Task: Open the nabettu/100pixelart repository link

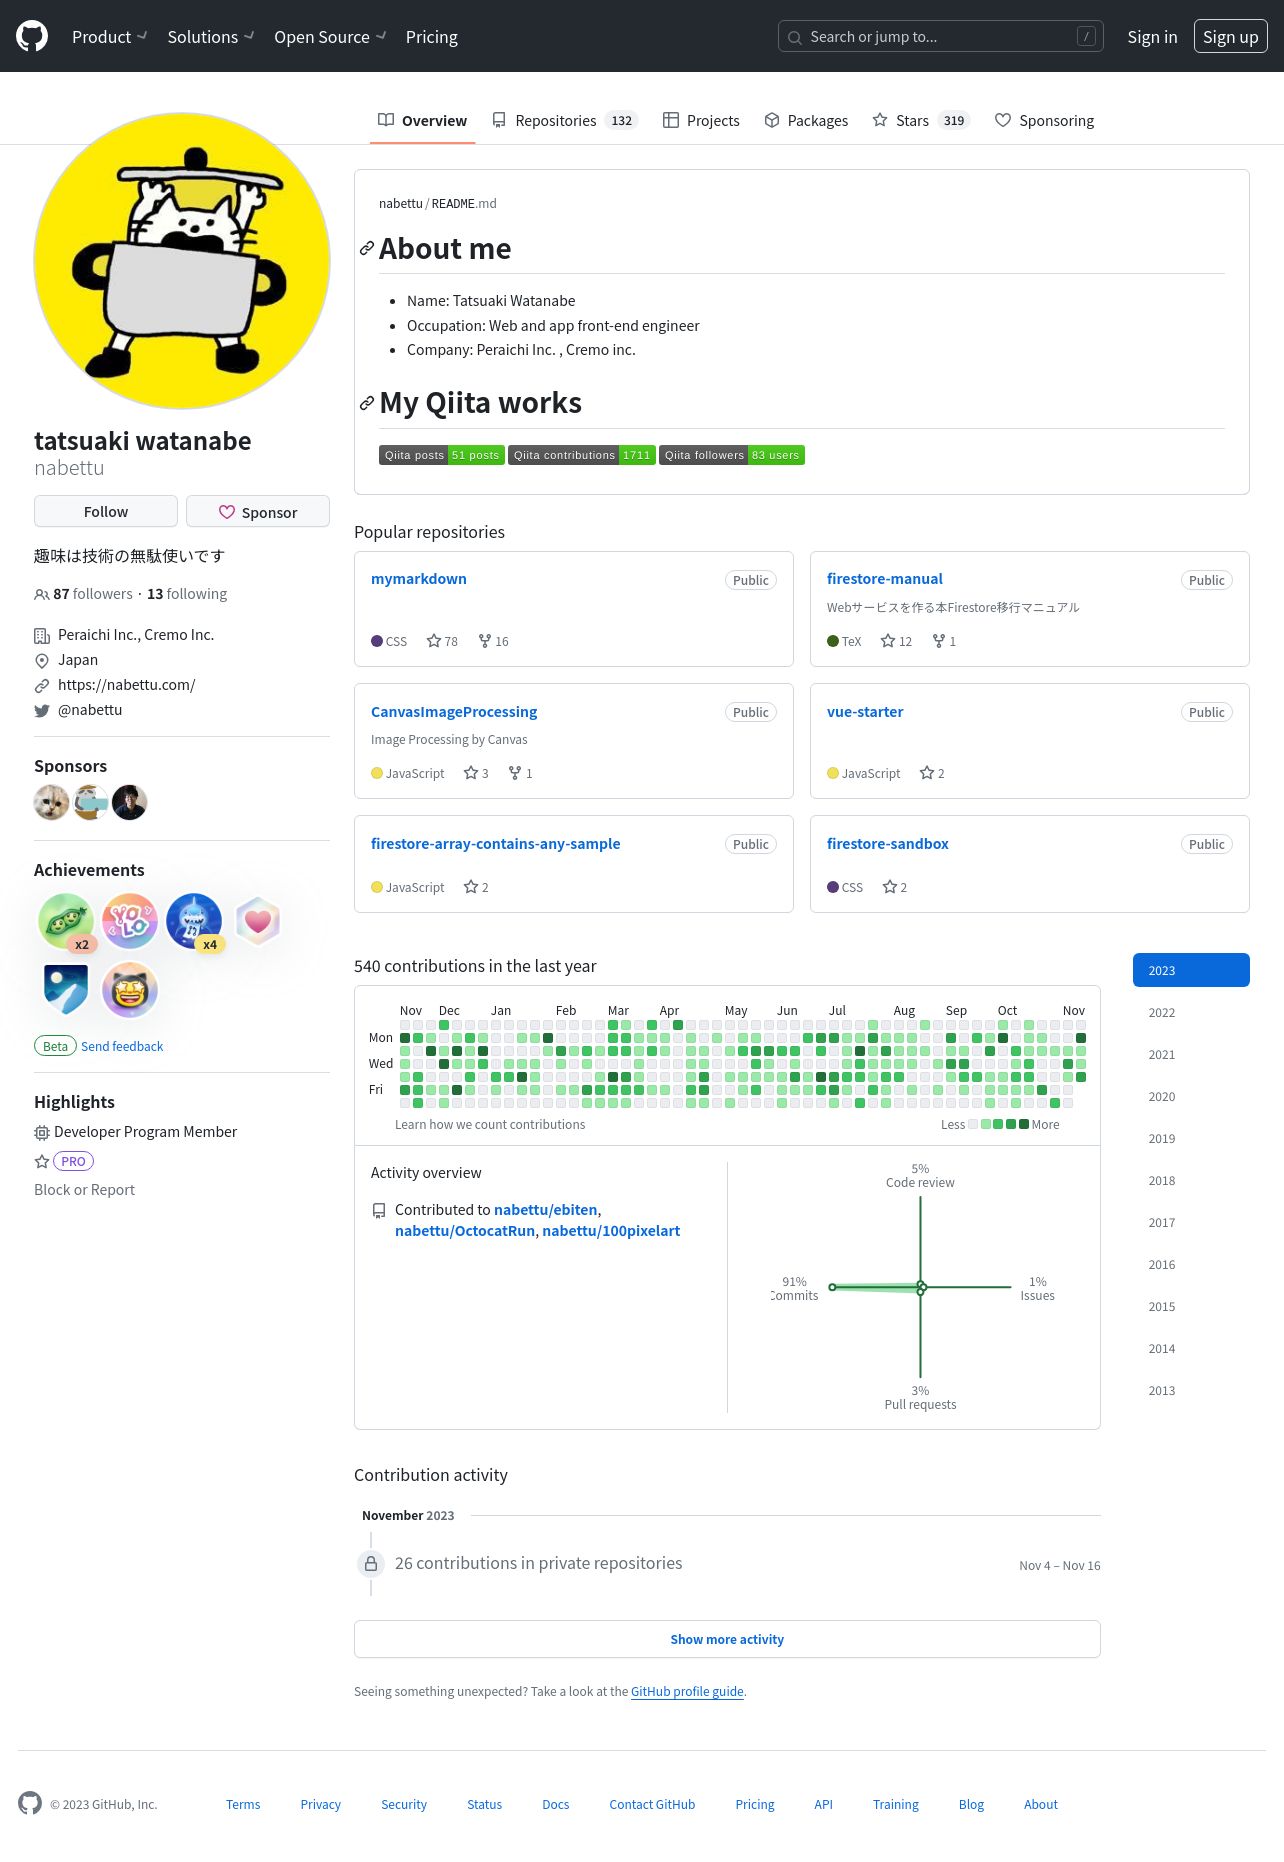Action: pos(611,1231)
